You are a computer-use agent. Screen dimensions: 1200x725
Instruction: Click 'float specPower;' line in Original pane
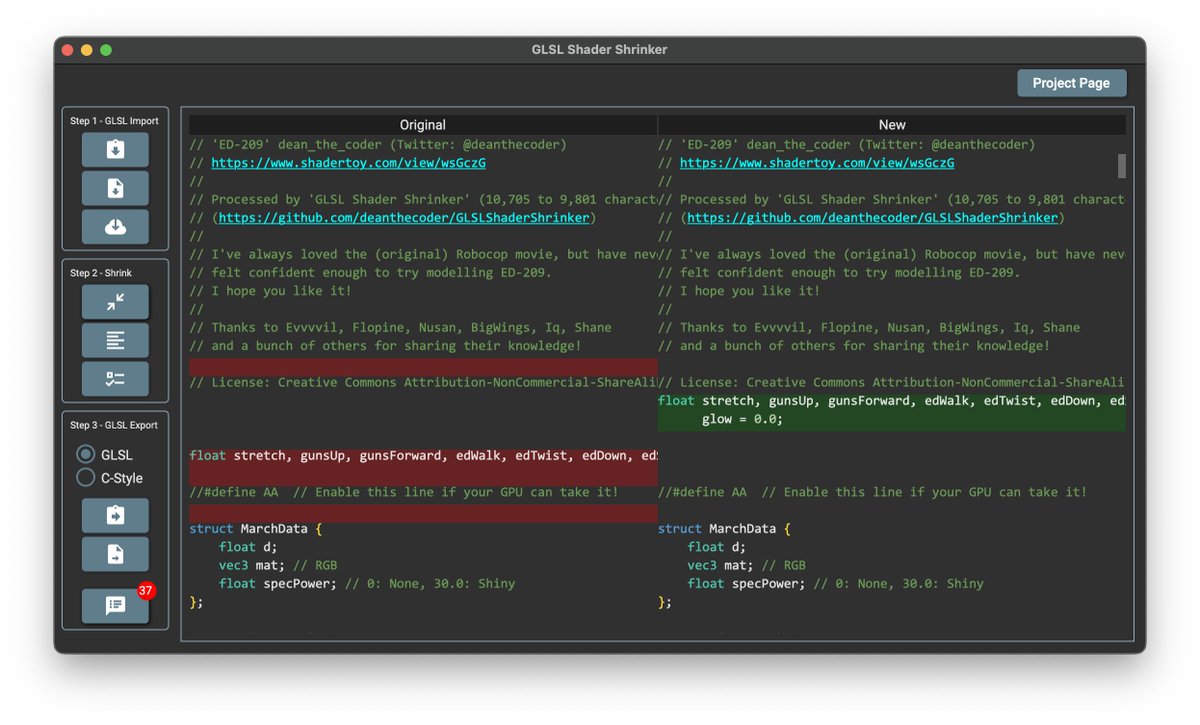(367, 584)
